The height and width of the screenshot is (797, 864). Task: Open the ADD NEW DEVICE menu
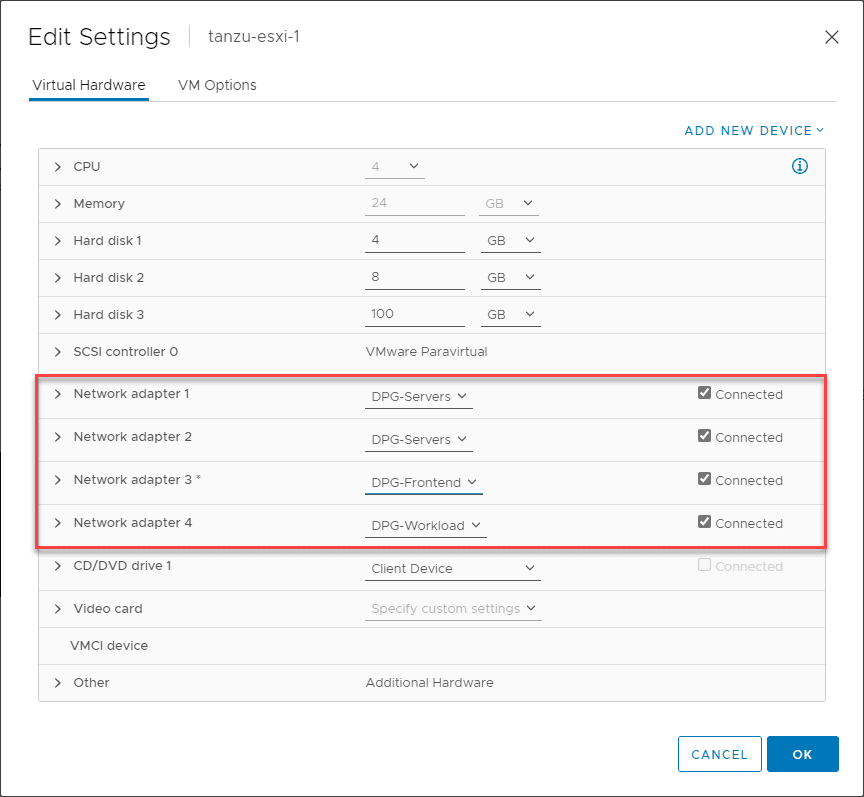(x=754, y=131)
